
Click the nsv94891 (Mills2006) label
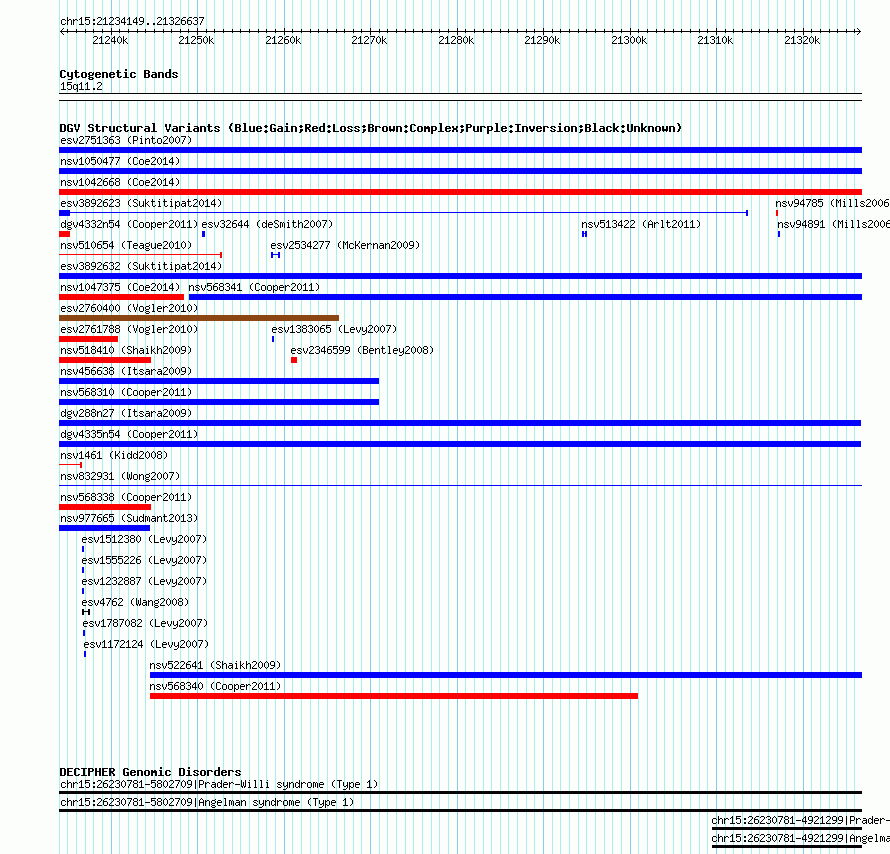pyautogui.click(x=833, y=224)
